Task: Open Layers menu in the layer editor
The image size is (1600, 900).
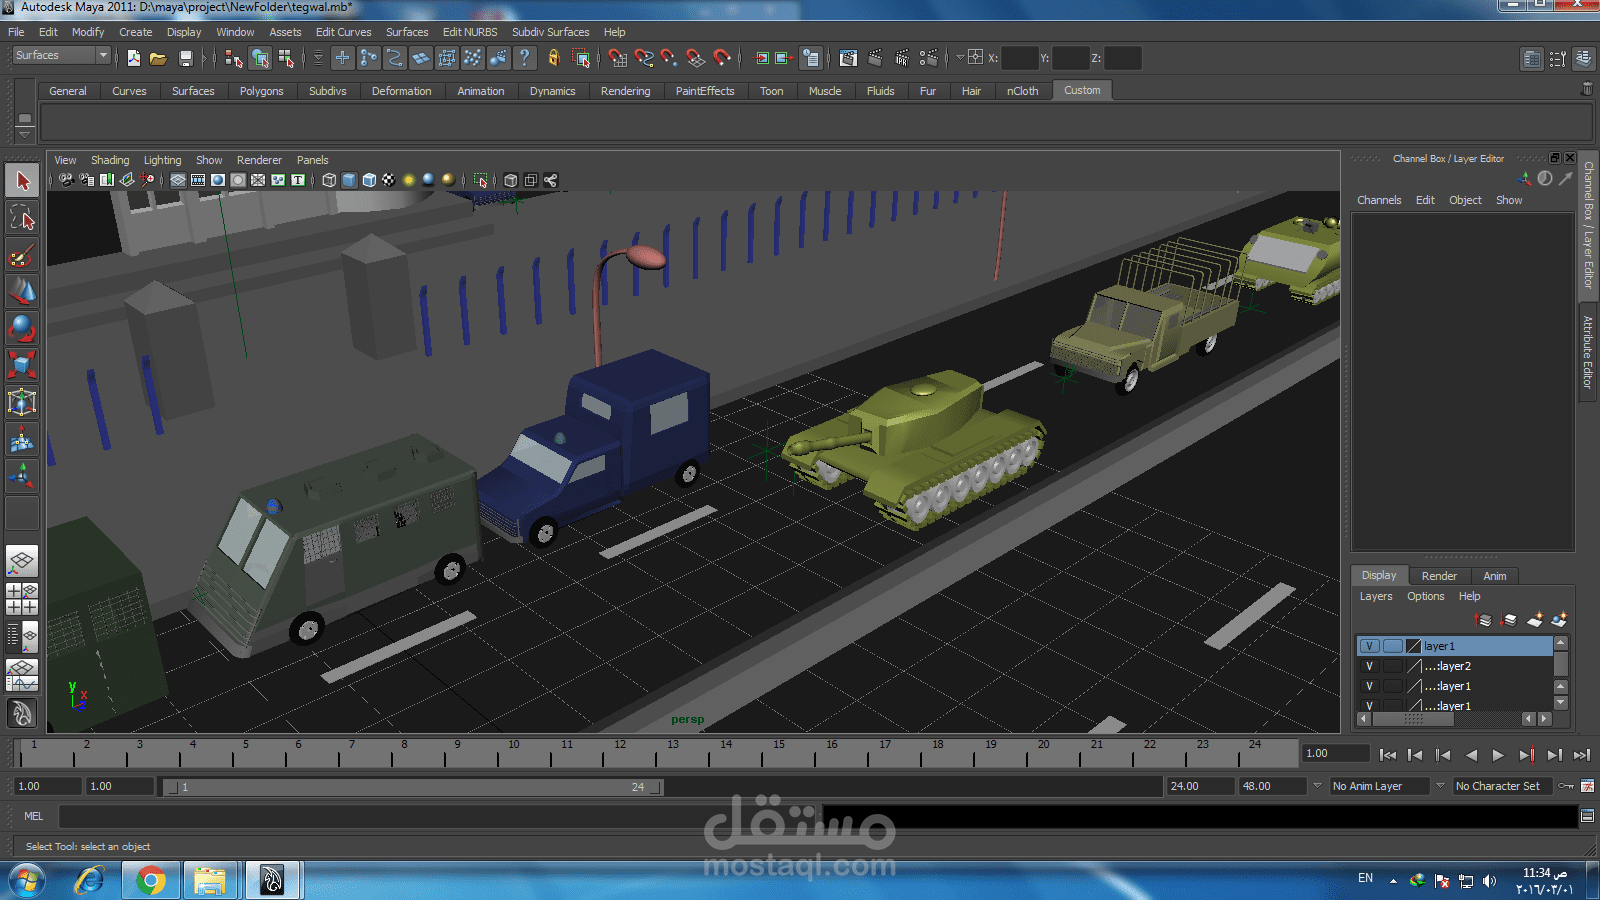Action: [x=1375, y=596]
